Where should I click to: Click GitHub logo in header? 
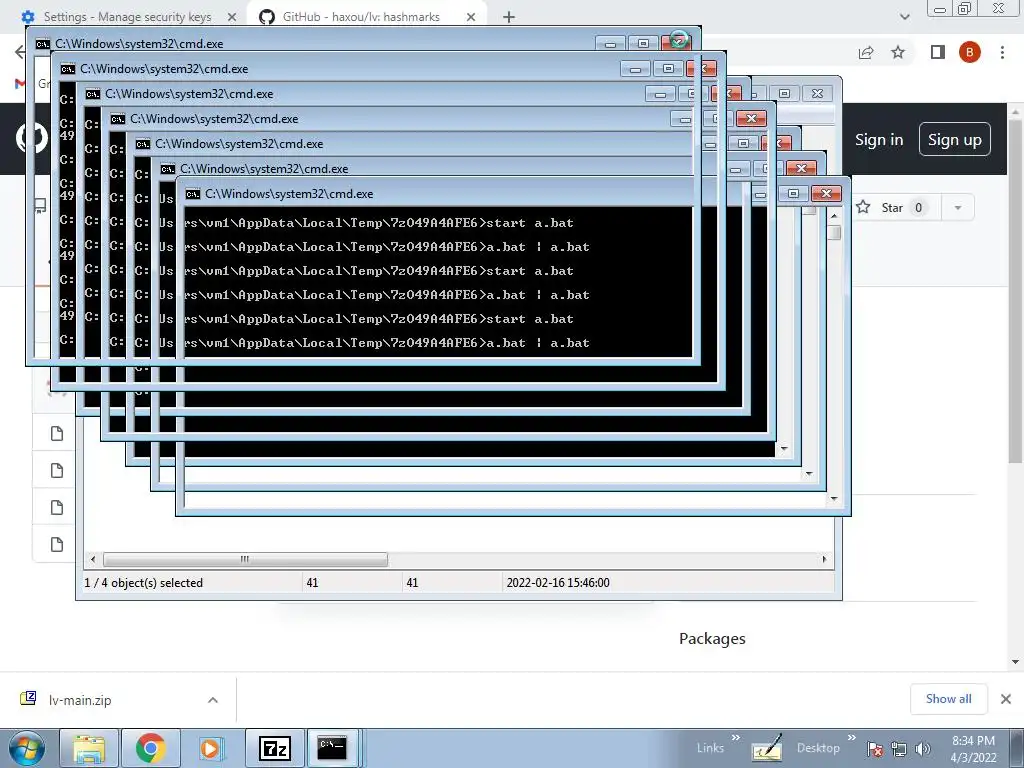tap(31, 138)
